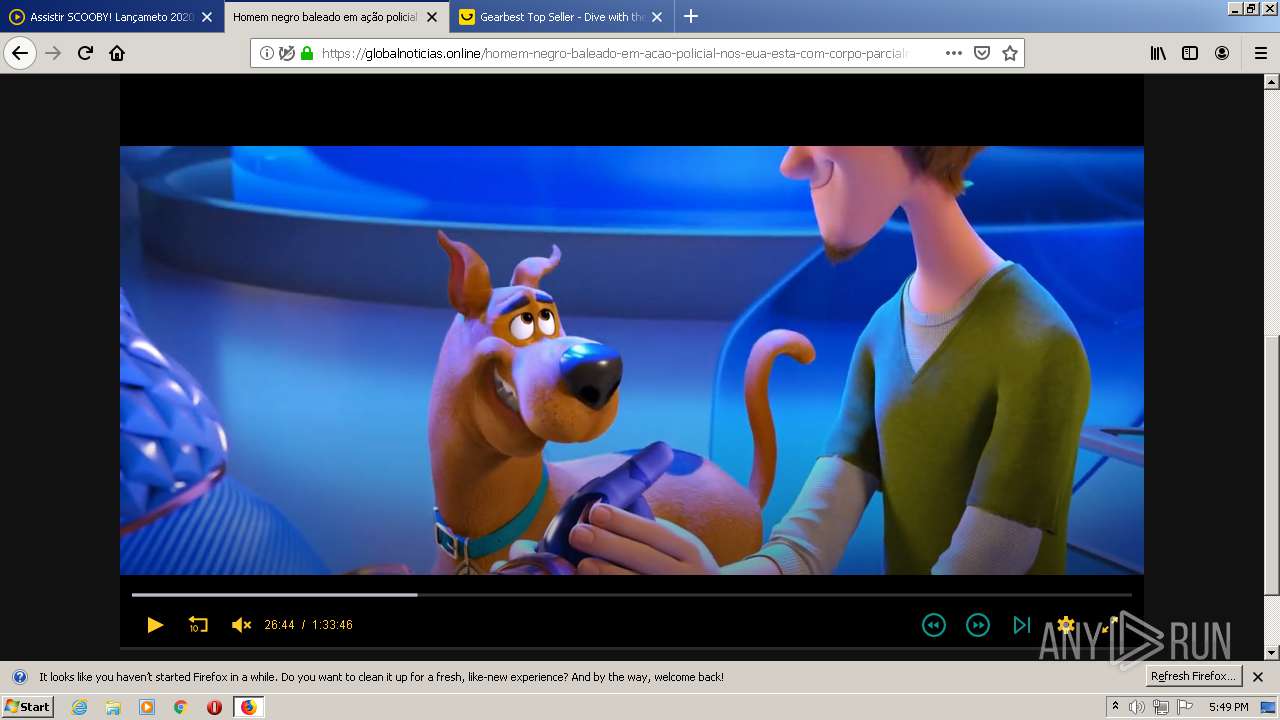
Task: Open Action Center flag icon
Action: point(1185,707)
